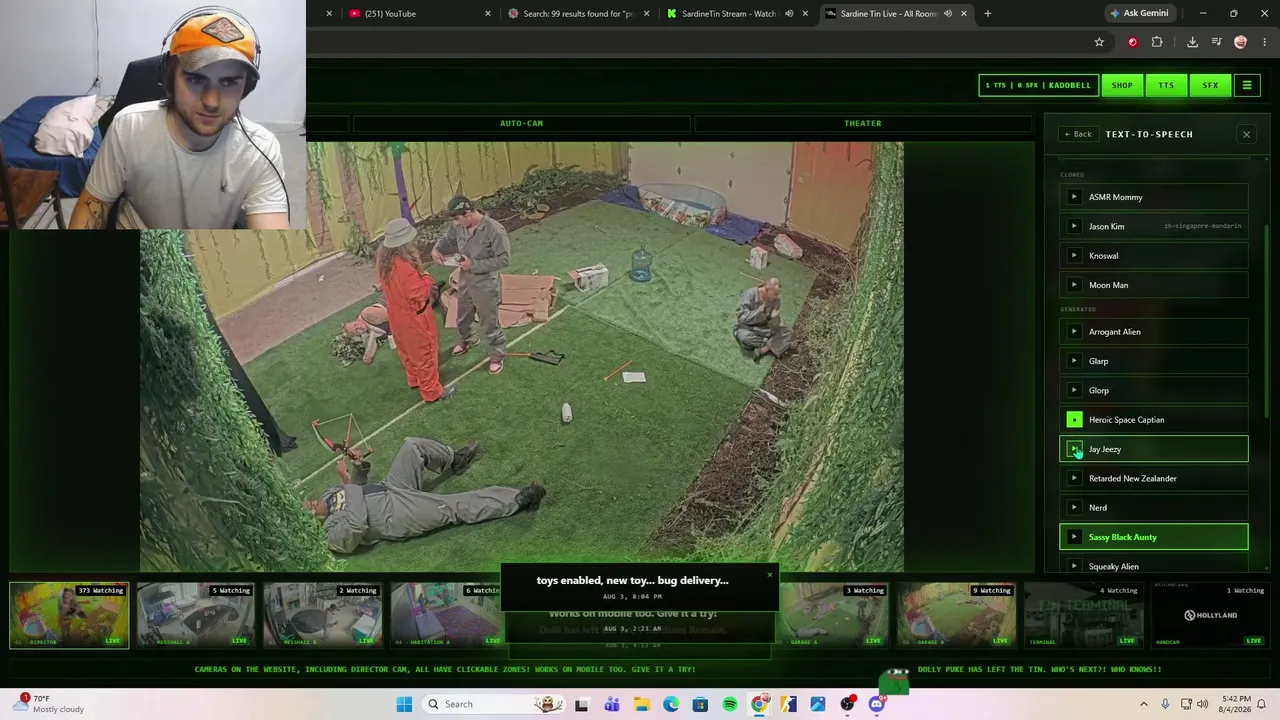The width and height of the screenshot is (1280, 720).
Task: Go back from Text-to-Speech panel
Action: point(1078,134)
